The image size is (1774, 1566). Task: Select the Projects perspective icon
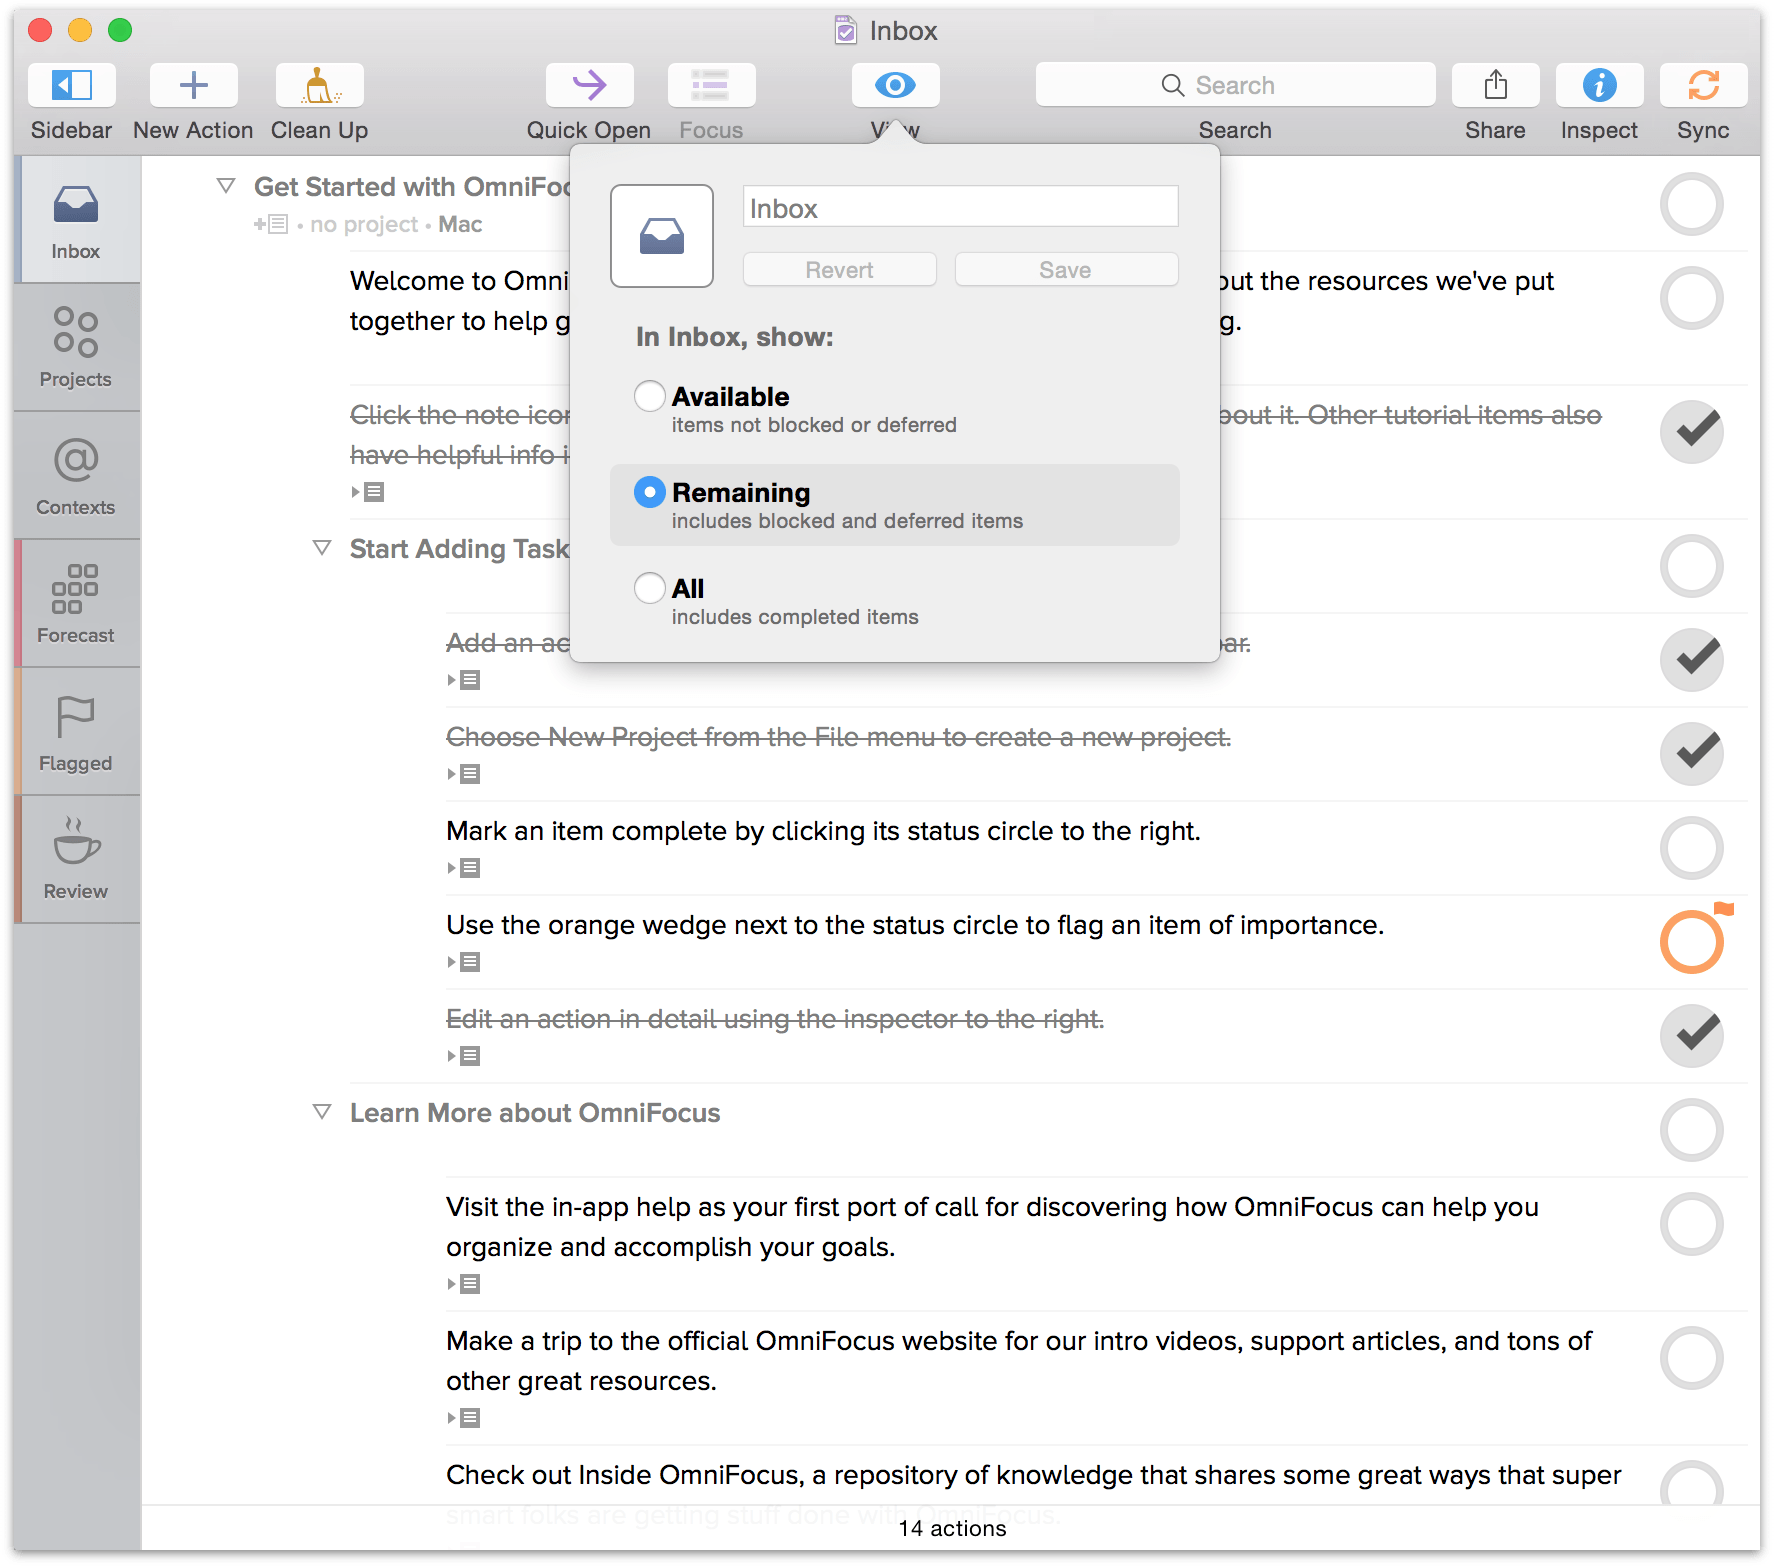click(76, 345)
